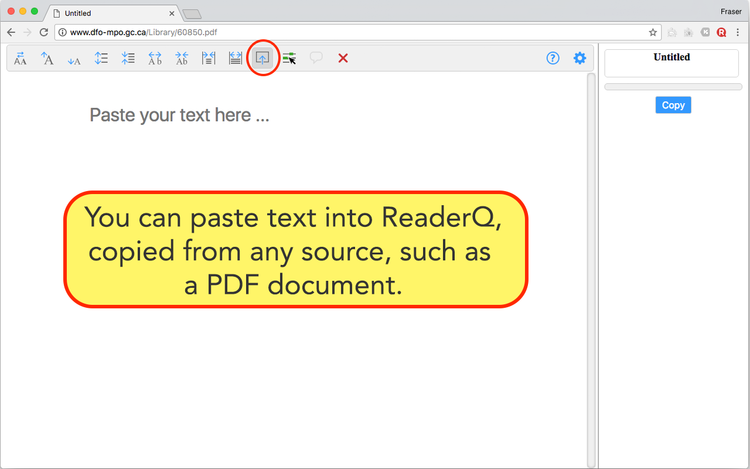Narrow the text column width
The height and width of the screenshot is (469, 750).
pyautogui.click(x=209, y=58)
